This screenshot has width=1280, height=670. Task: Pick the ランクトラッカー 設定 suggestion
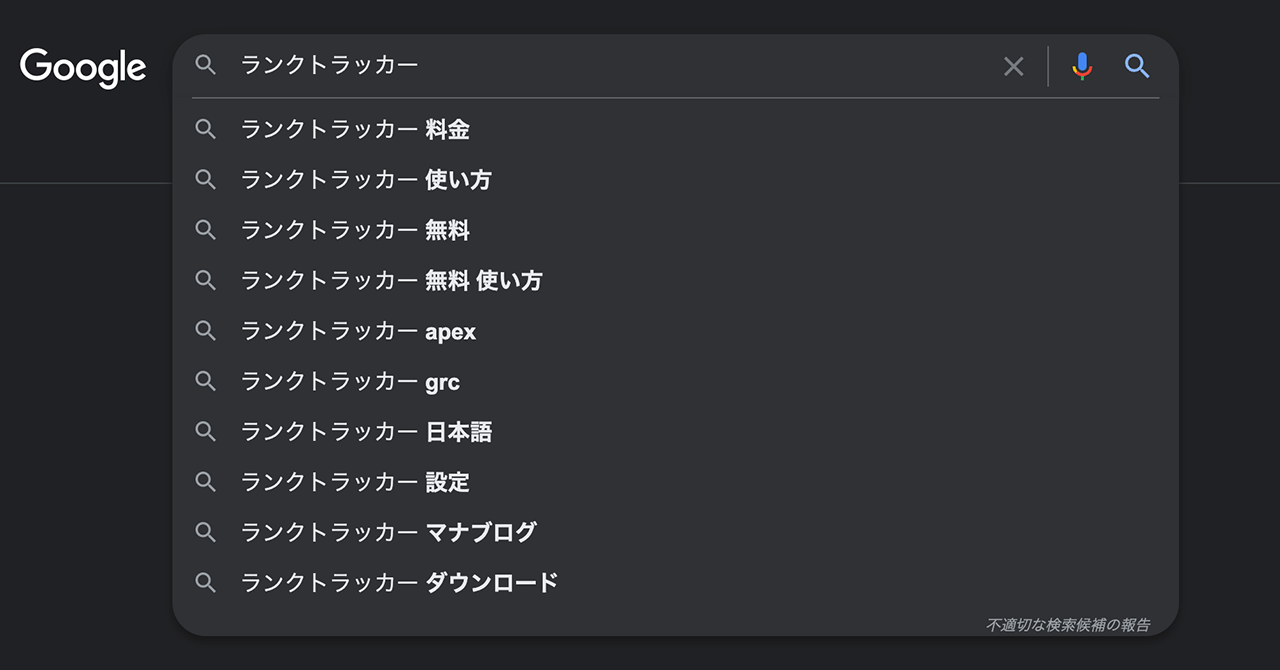coord(355,482)
